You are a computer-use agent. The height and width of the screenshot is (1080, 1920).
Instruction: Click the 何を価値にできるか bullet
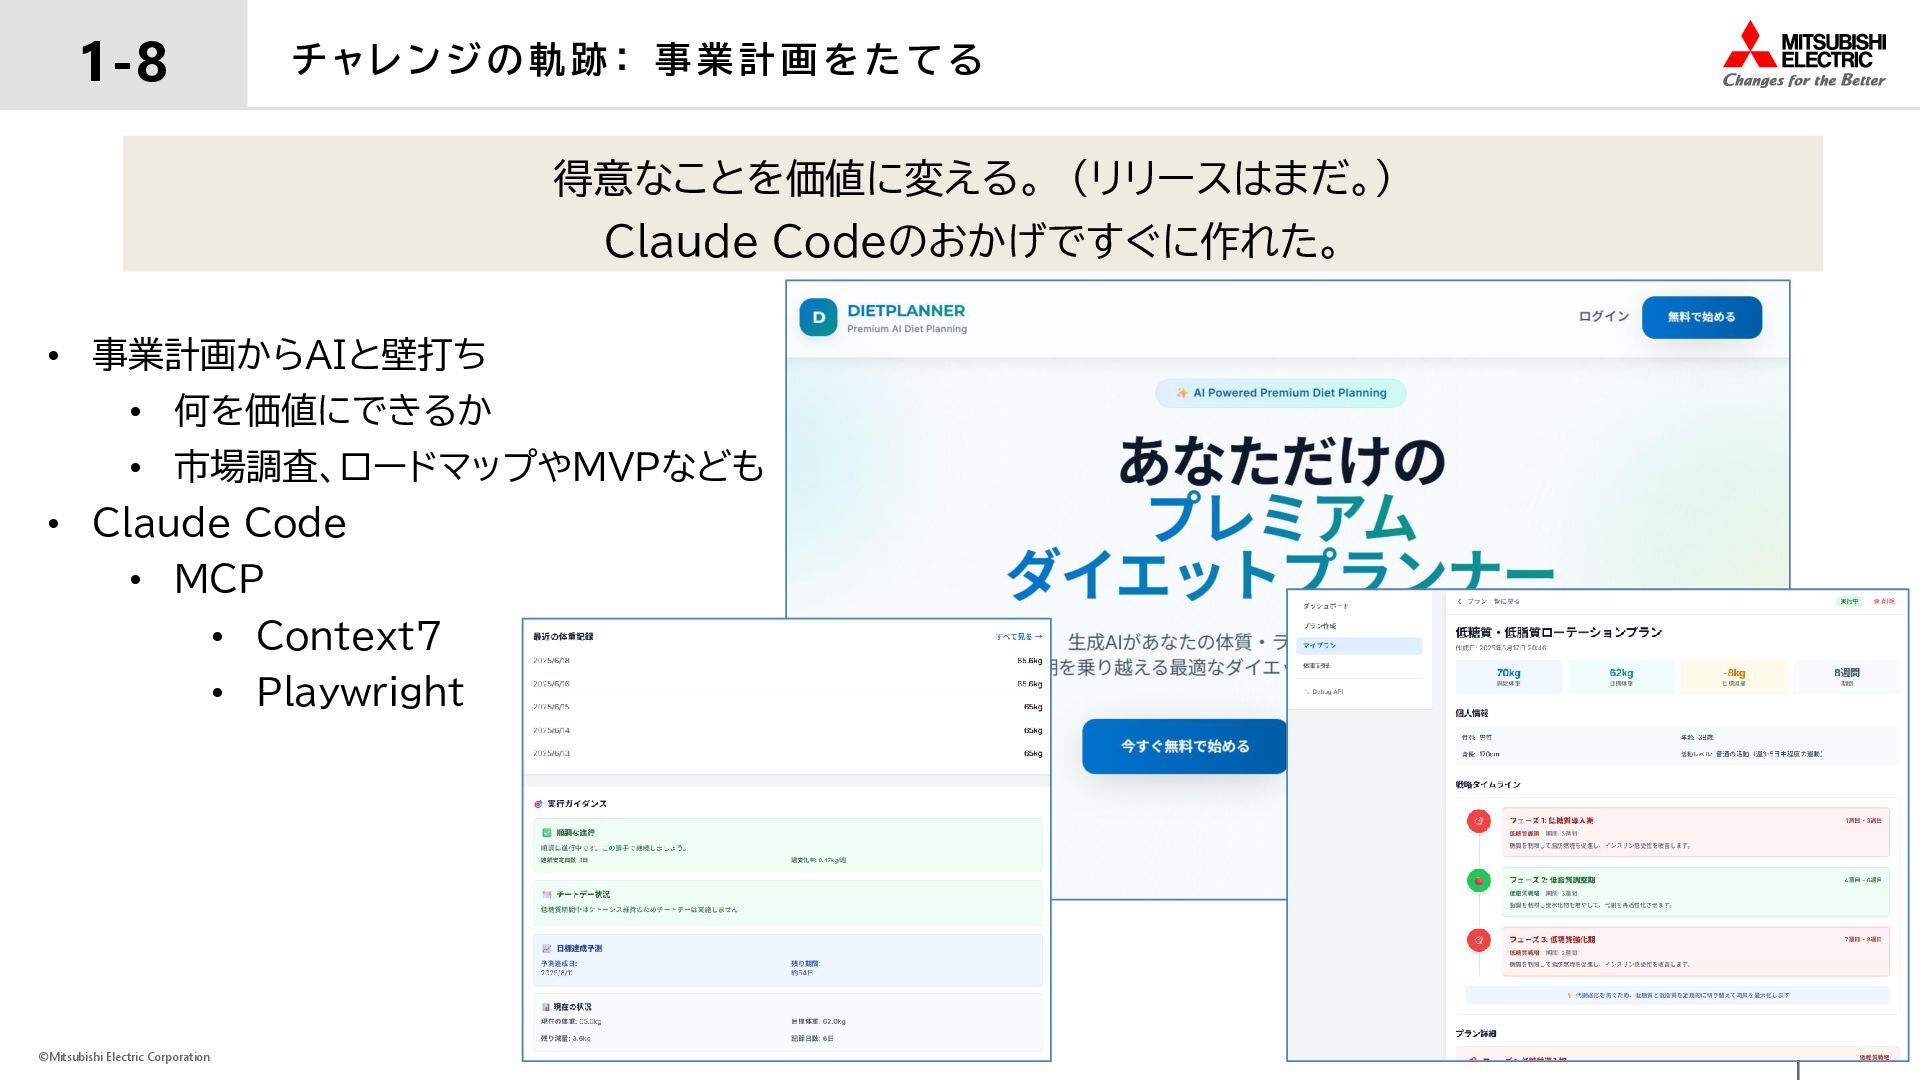point(332,410)
